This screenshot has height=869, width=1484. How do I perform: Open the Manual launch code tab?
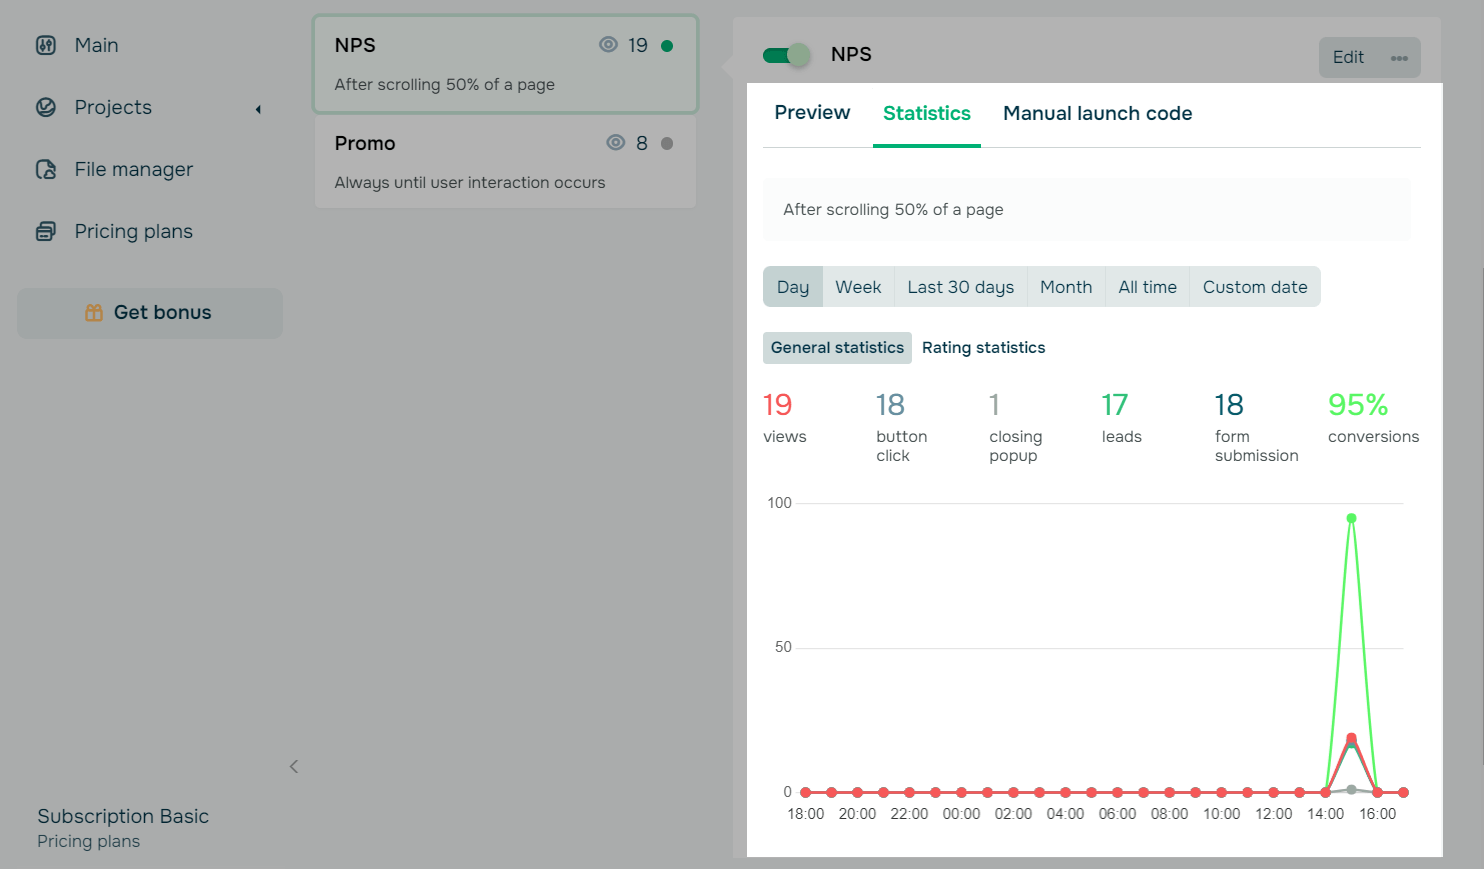coord(1097,113)
